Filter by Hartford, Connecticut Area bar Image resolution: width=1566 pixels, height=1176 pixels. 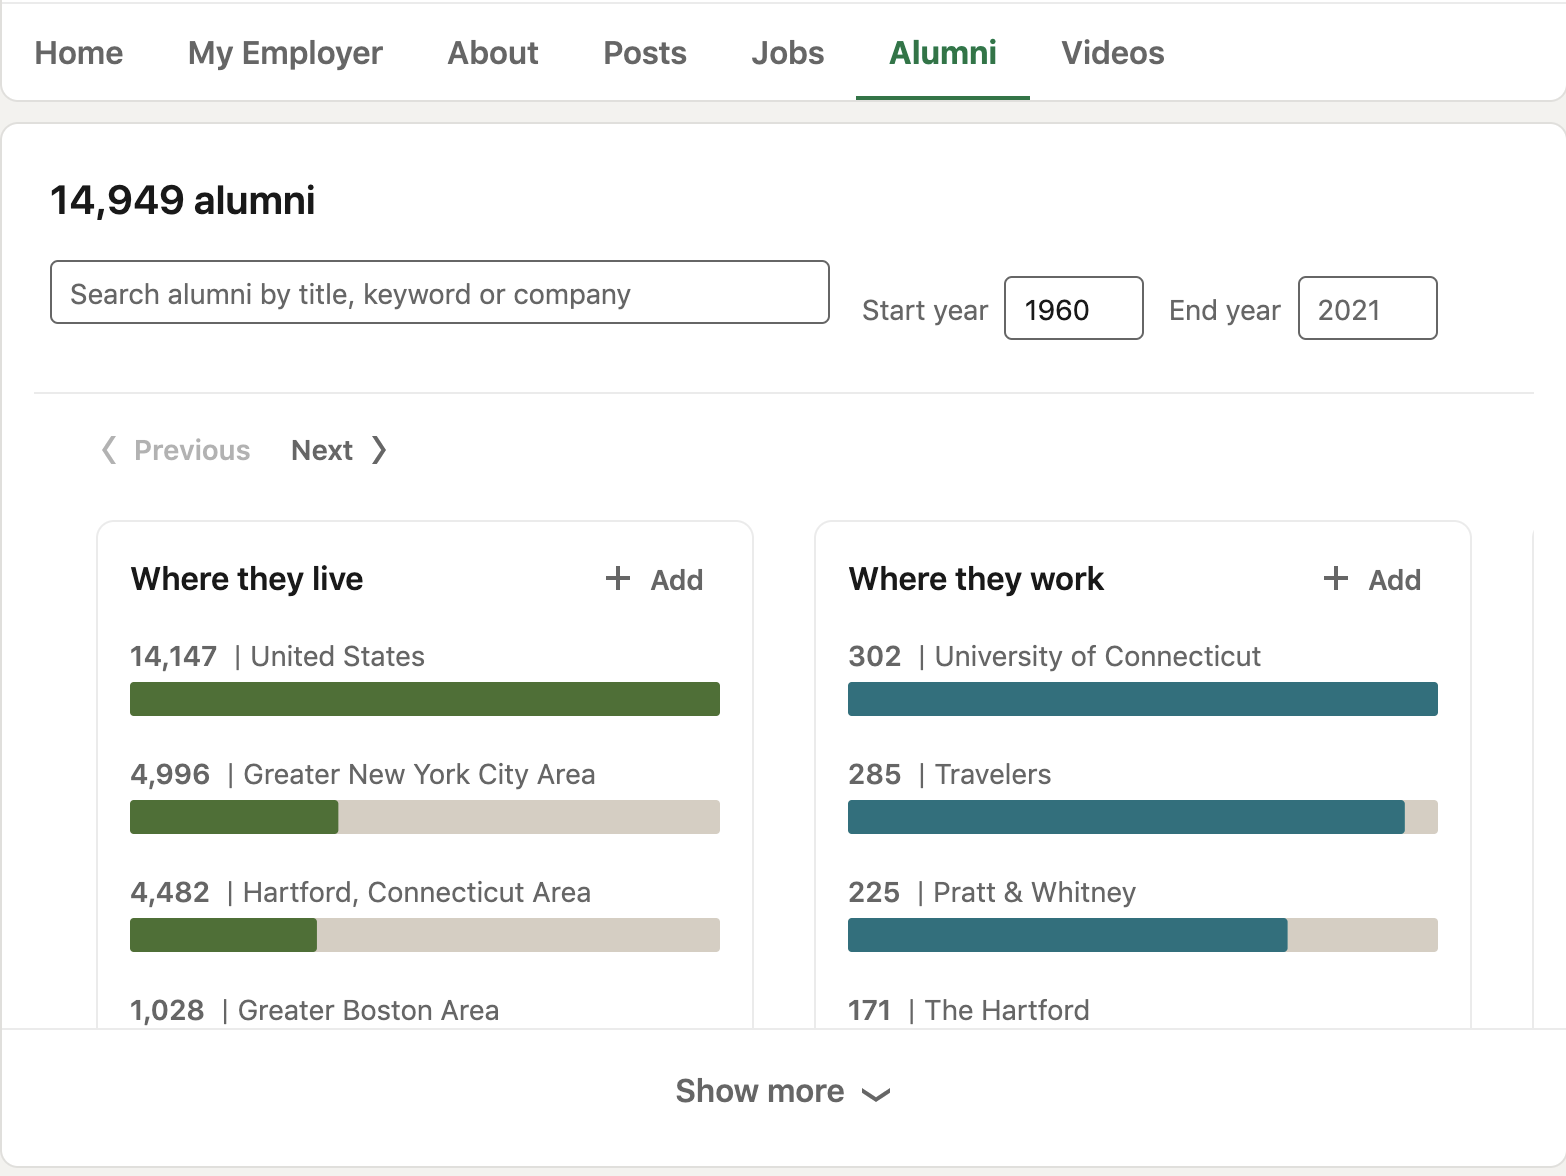coord(425,935)
